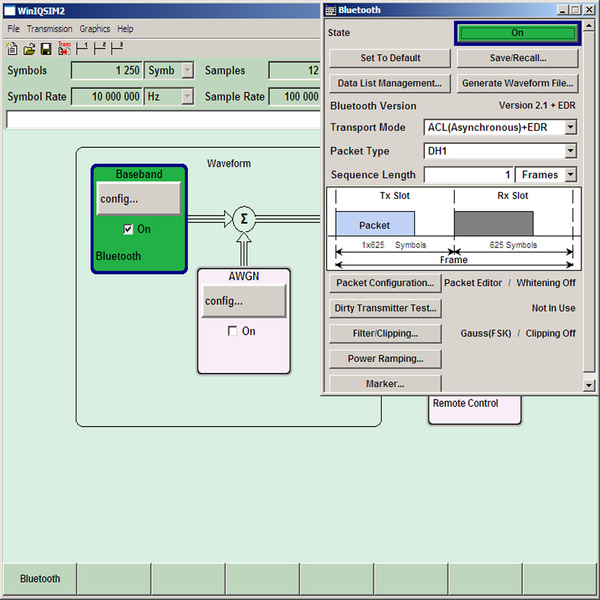The image size is (600, 600).
Task: Click the 'Not In Use' status text
Action: tap(553, 308)
